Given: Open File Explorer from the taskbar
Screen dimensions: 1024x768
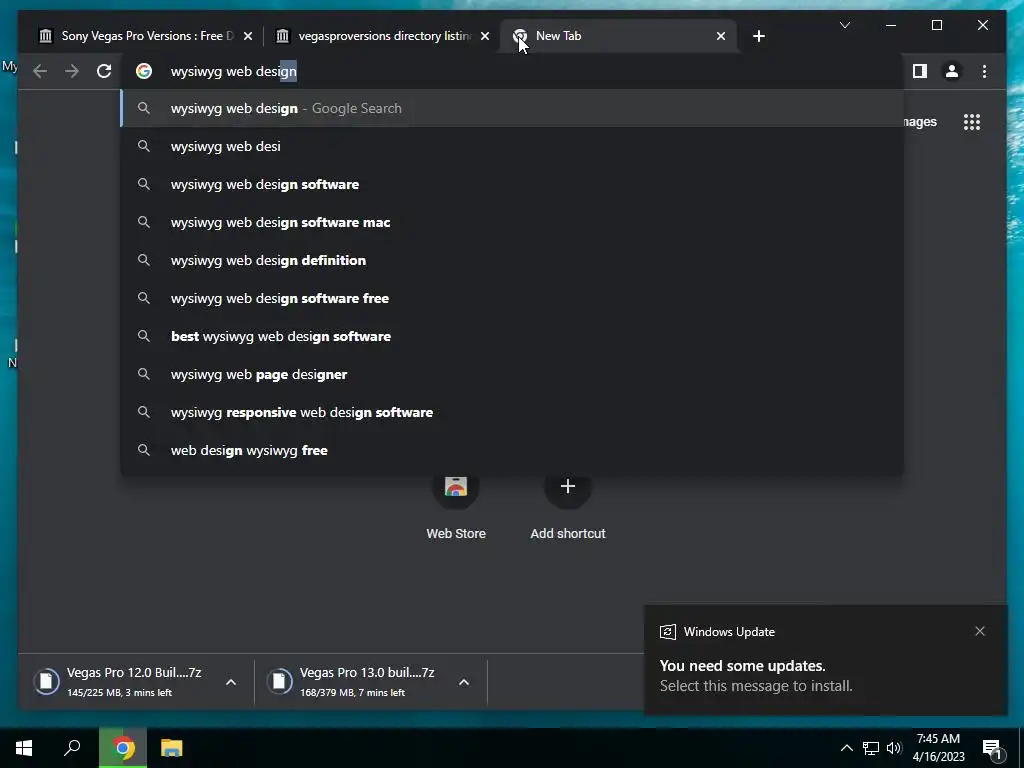Looking at the screenshot, I should [x=172, y=748].
